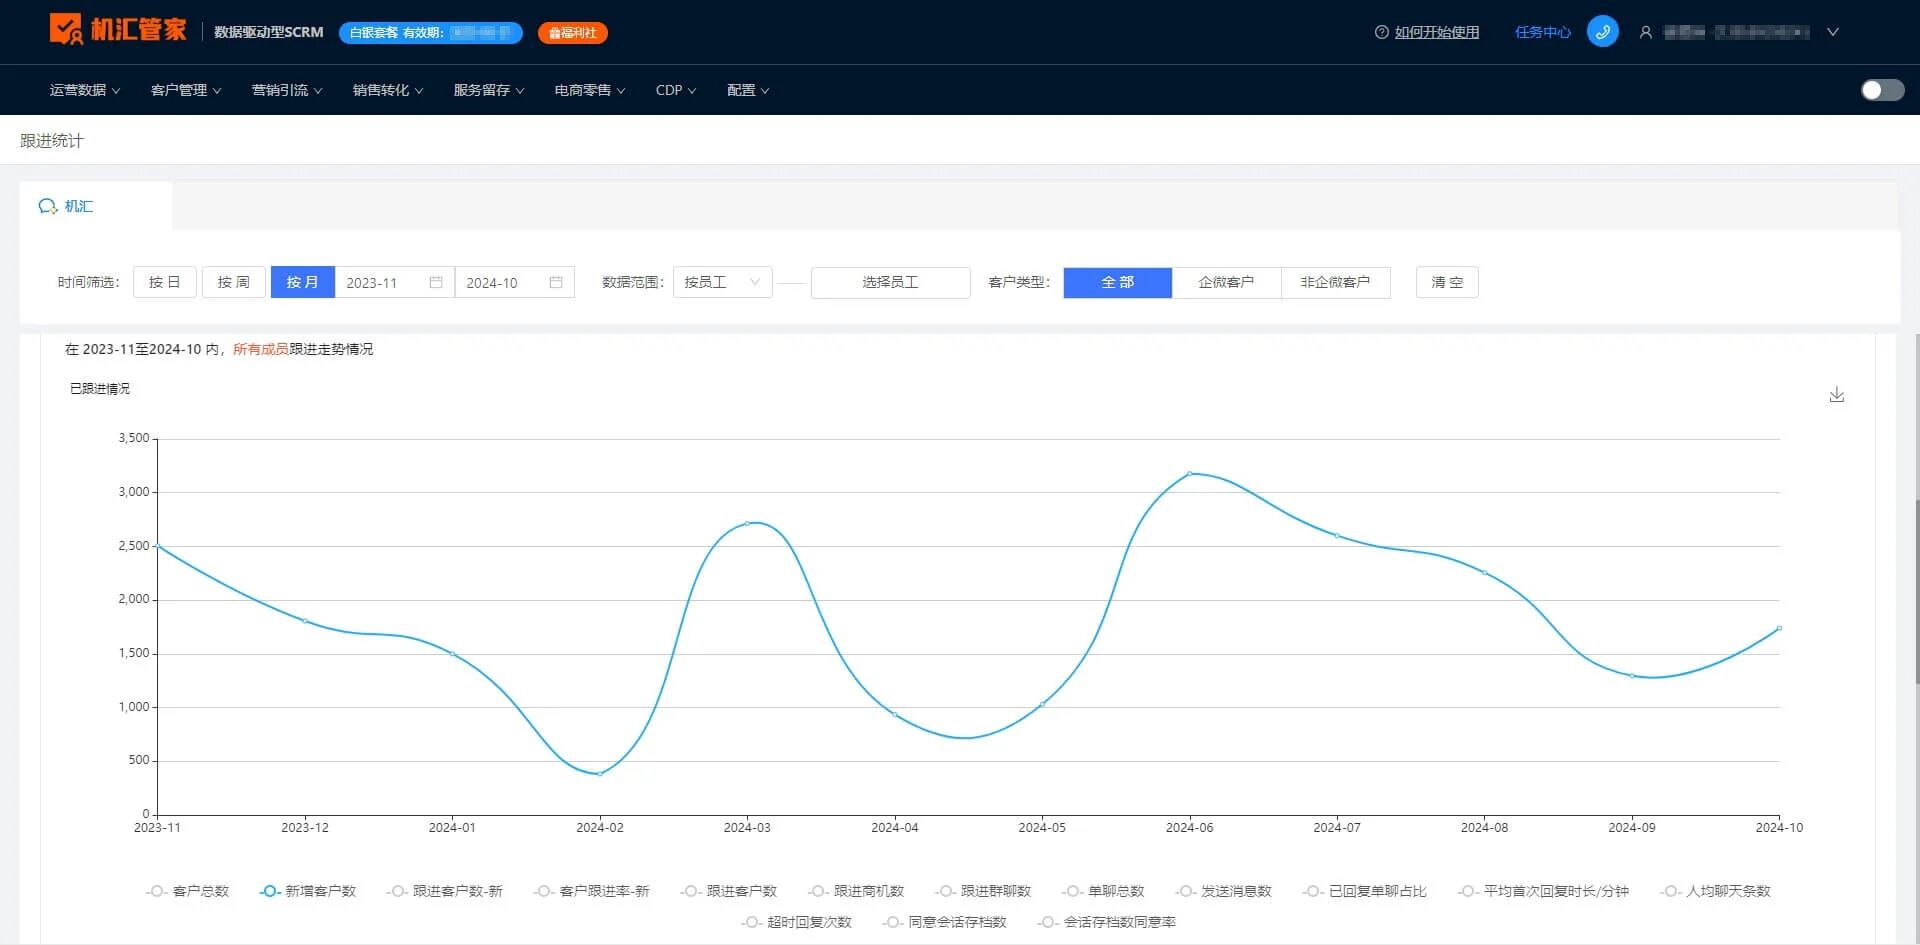This screenshot has width=1920, height=945.
Task: Toggle 客户总数 legend series
Action: (187, 891)
